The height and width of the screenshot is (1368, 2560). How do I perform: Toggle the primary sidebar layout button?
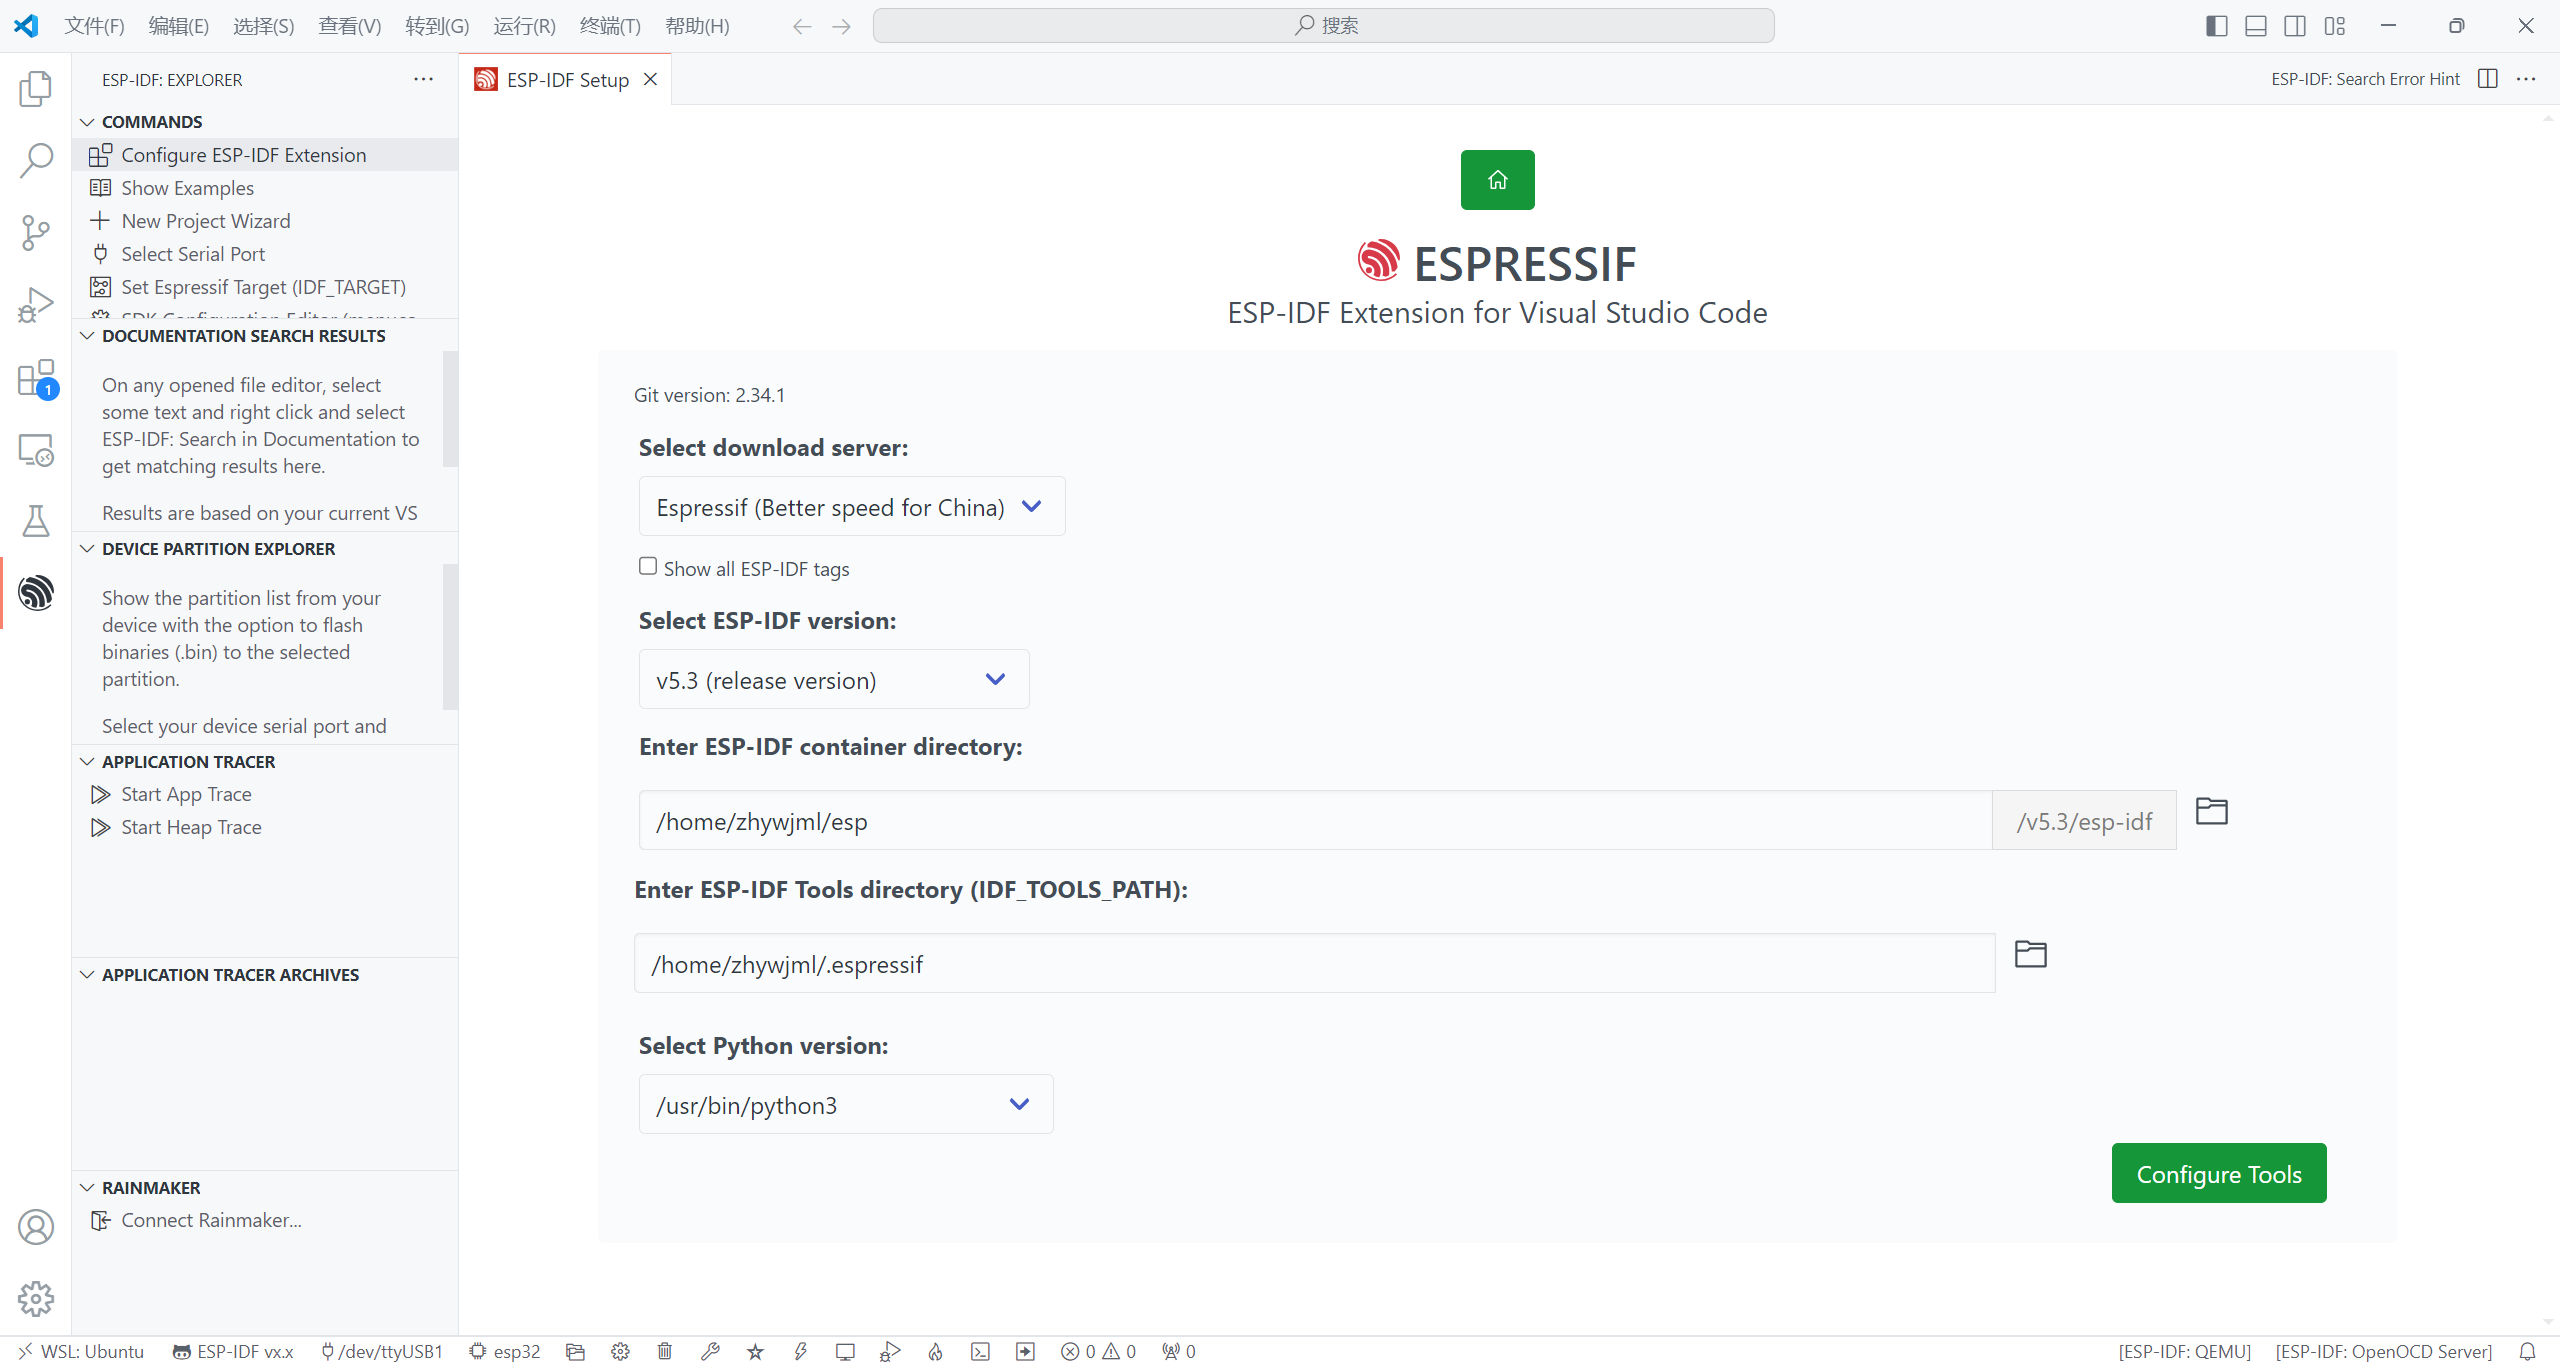2216,26
